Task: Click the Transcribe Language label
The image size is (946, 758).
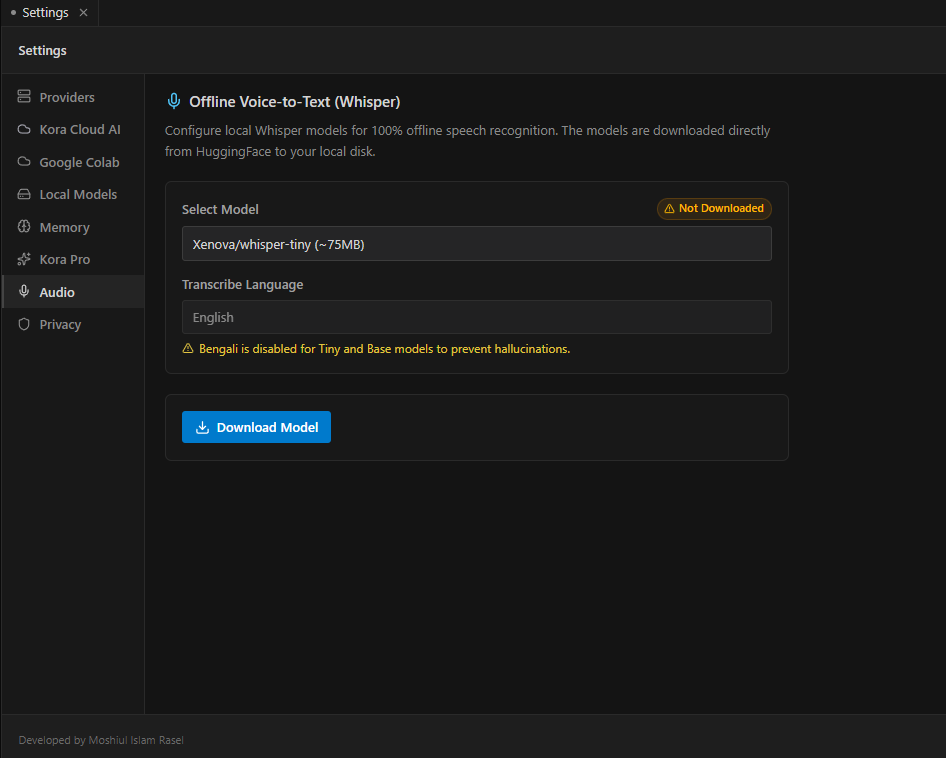Action: coord(243,284)
